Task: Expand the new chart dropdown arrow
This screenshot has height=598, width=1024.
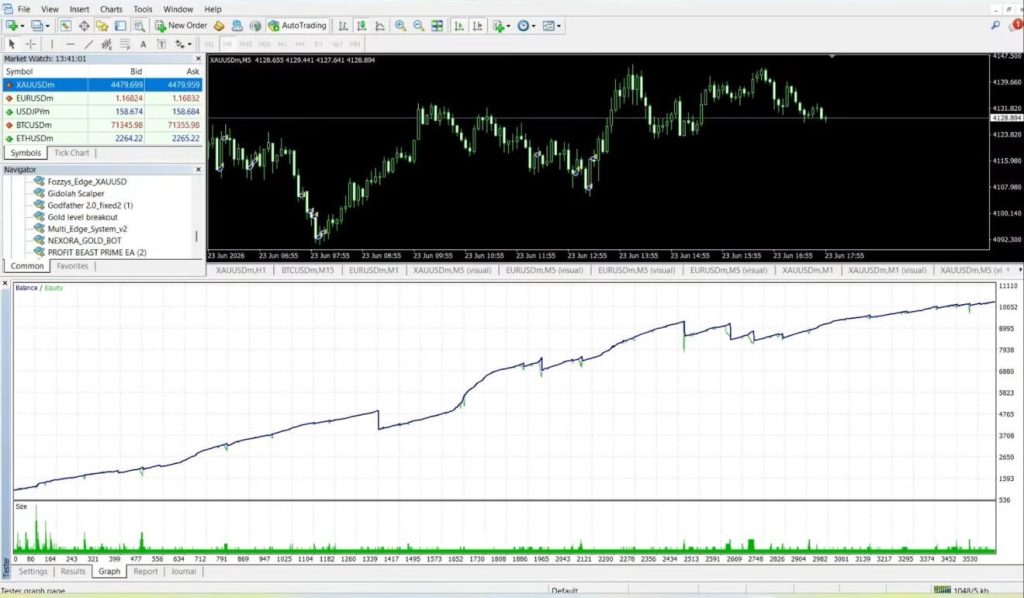Action: (x=23, y=26)
